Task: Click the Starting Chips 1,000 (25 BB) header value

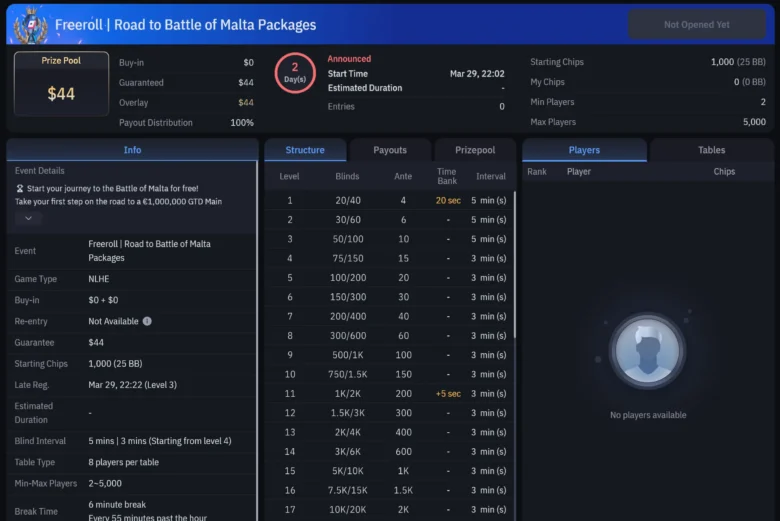Action: coord(738,62)
